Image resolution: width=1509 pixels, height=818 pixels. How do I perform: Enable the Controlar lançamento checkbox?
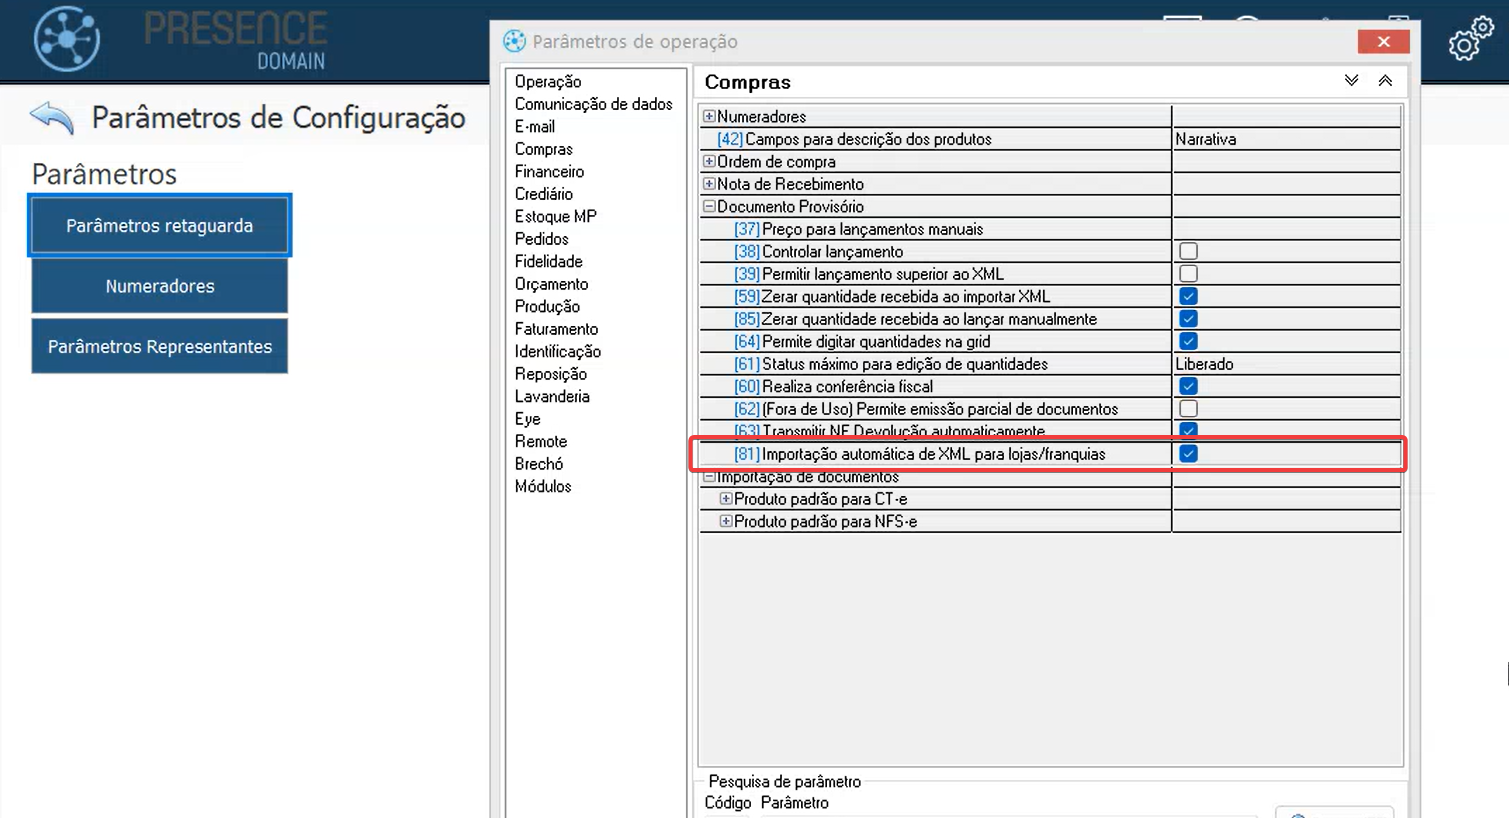1188,252
